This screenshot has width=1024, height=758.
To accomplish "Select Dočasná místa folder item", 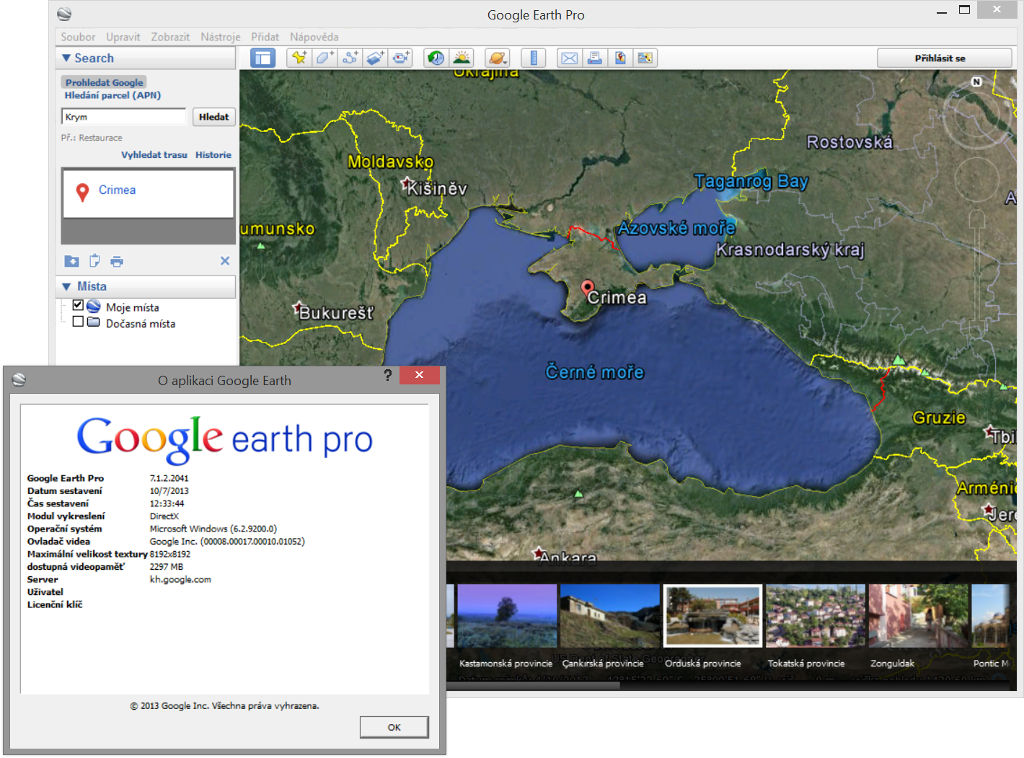I will [x=140, y=324].
